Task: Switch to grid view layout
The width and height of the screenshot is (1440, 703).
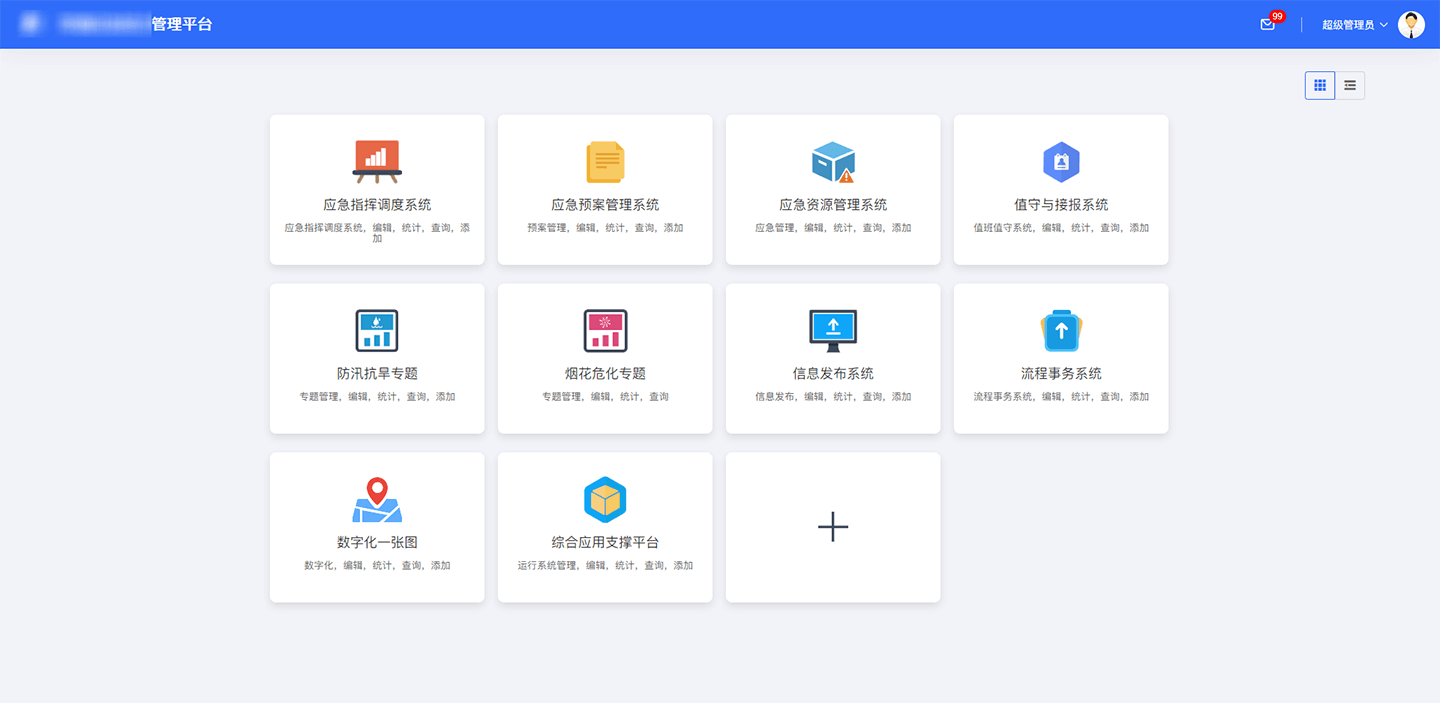Action: click(x=1320, y=86)
